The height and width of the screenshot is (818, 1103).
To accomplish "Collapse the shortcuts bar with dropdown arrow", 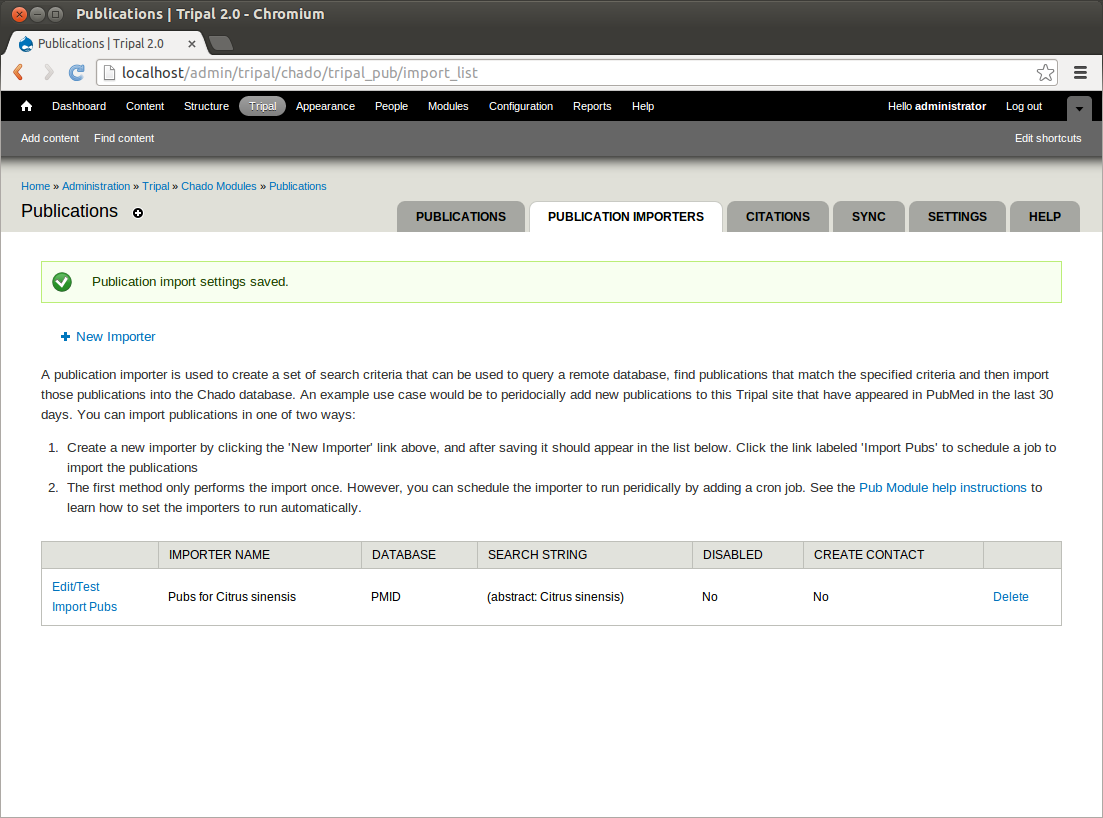I will 1079,108.
